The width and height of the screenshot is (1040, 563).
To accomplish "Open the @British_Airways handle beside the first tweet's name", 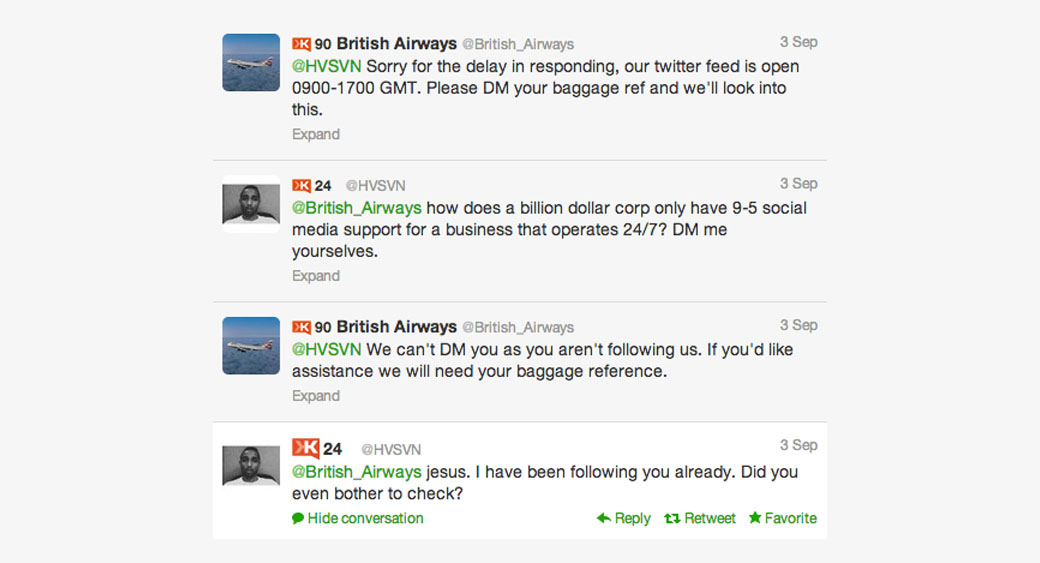I will pyautogui.click(x=518, y=44).
